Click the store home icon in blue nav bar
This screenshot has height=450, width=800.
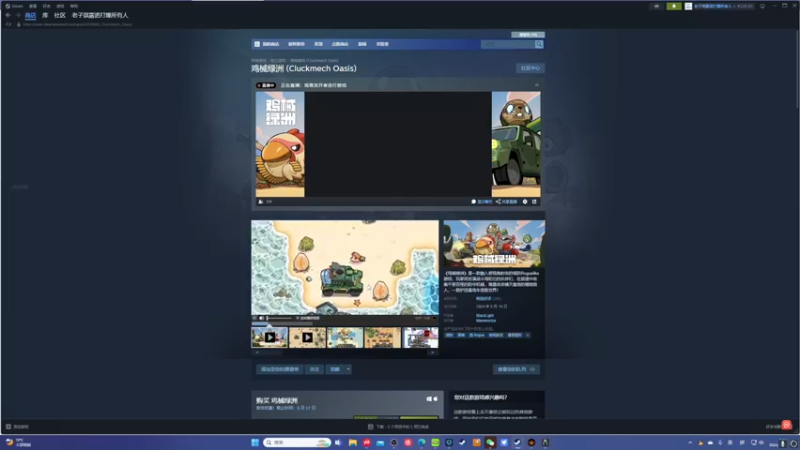[x=257, y=44]
